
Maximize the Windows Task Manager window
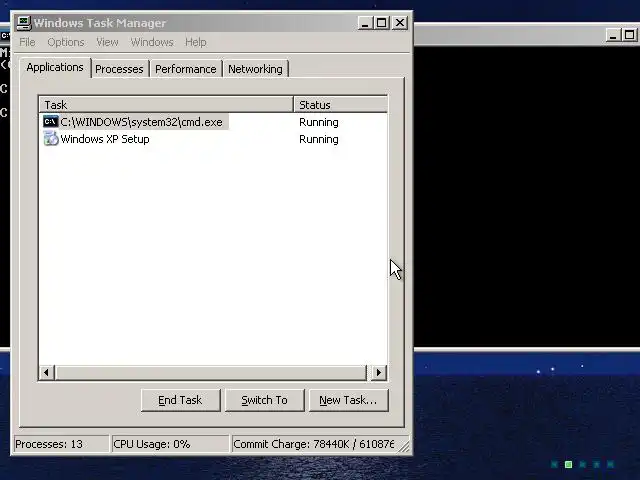click(x=382, y=23)
